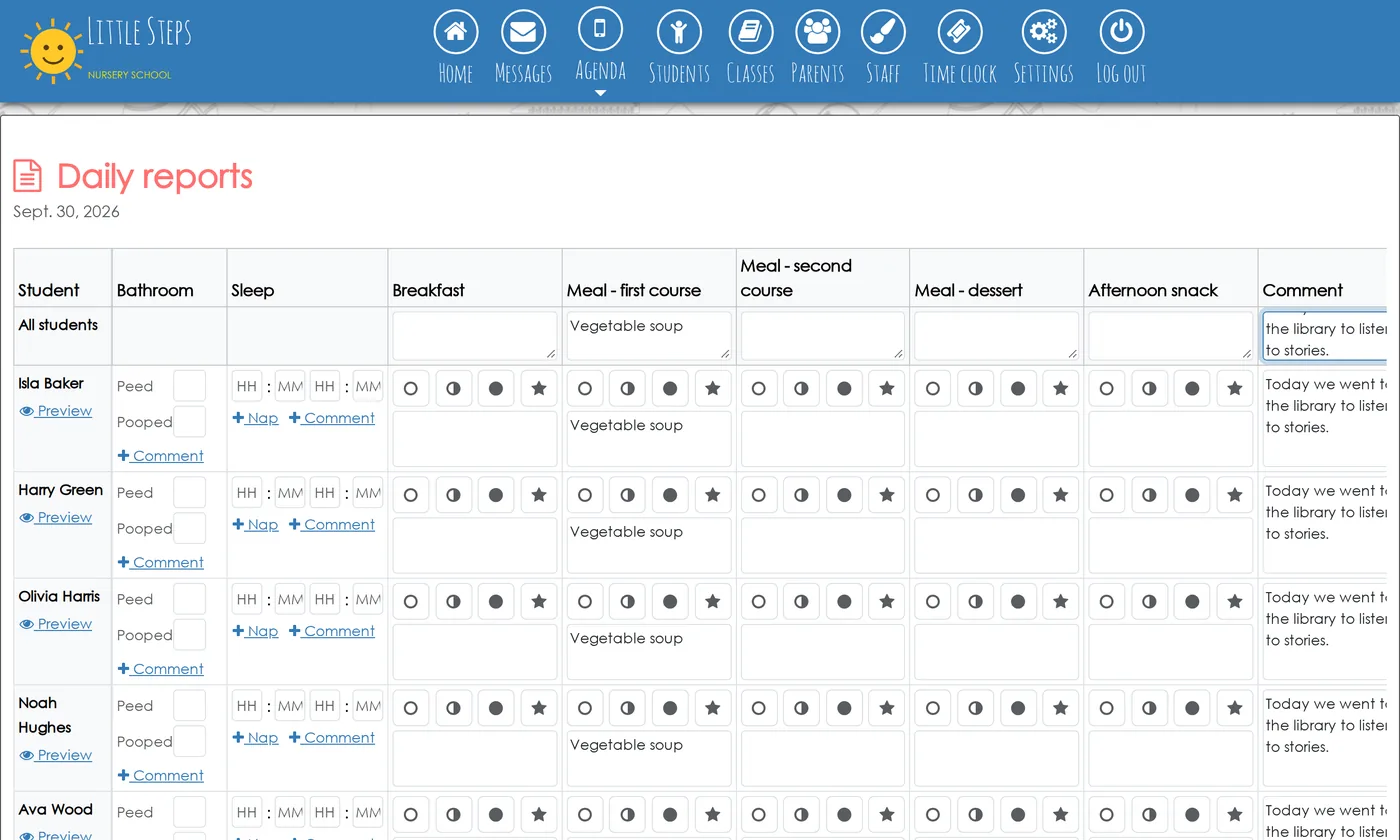Click Noah Hughes Breakfast notes box

(475, 759)
